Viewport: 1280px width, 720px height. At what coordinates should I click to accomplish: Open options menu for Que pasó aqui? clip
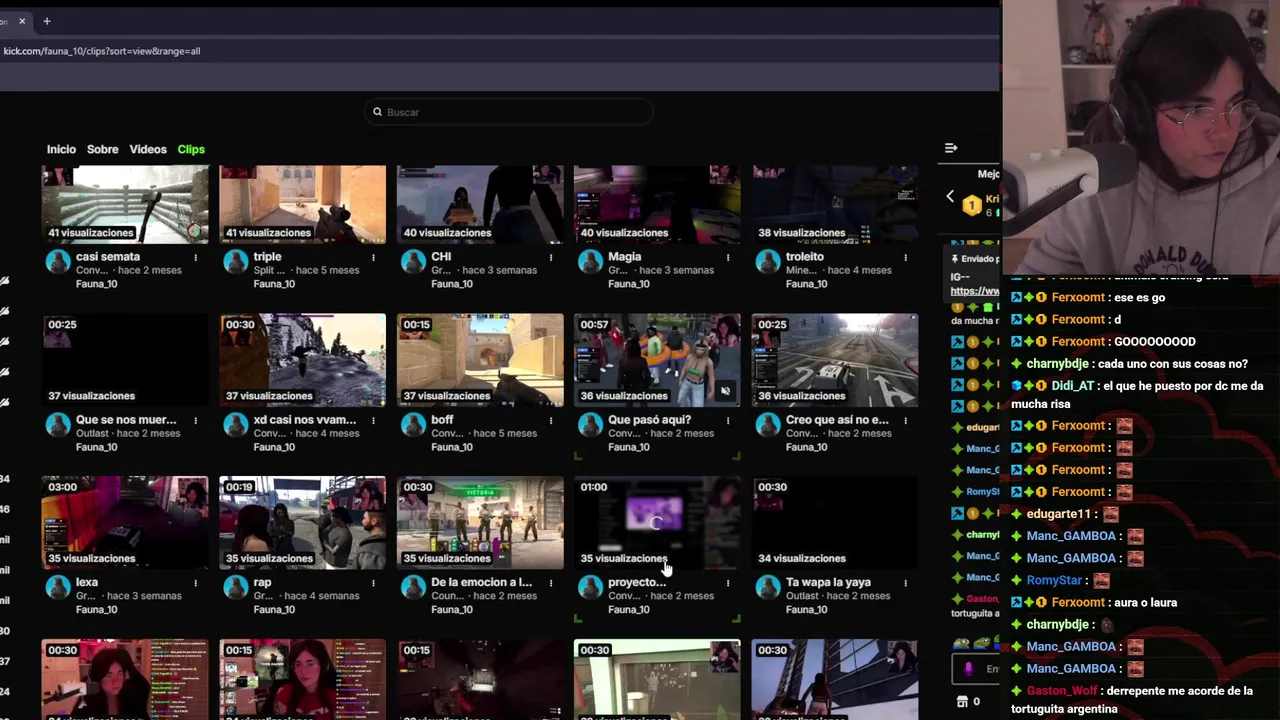click(728, 420)
